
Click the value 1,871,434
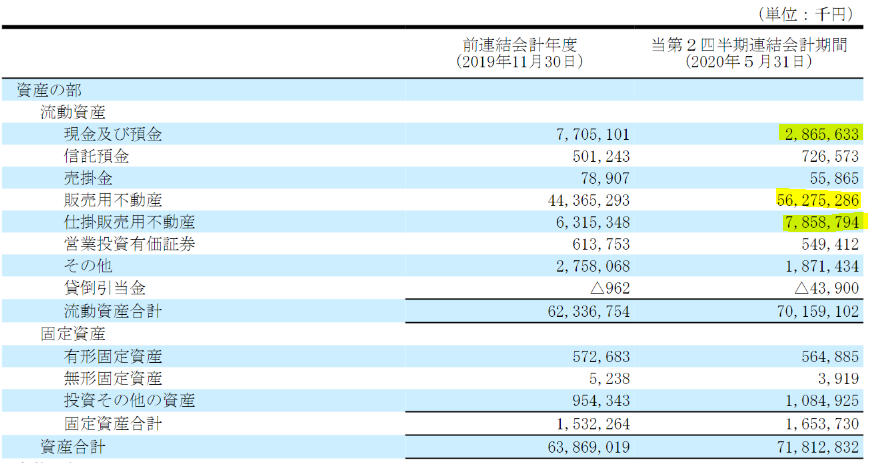click(x=822, y=266)
